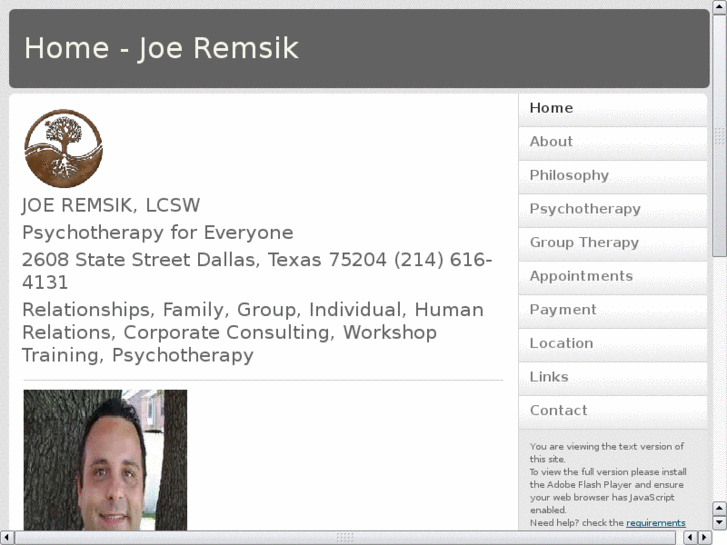Click the 'JOE REMSIK, LCSW' heading
Screen dimensions: 727x545
click(111, 205)
